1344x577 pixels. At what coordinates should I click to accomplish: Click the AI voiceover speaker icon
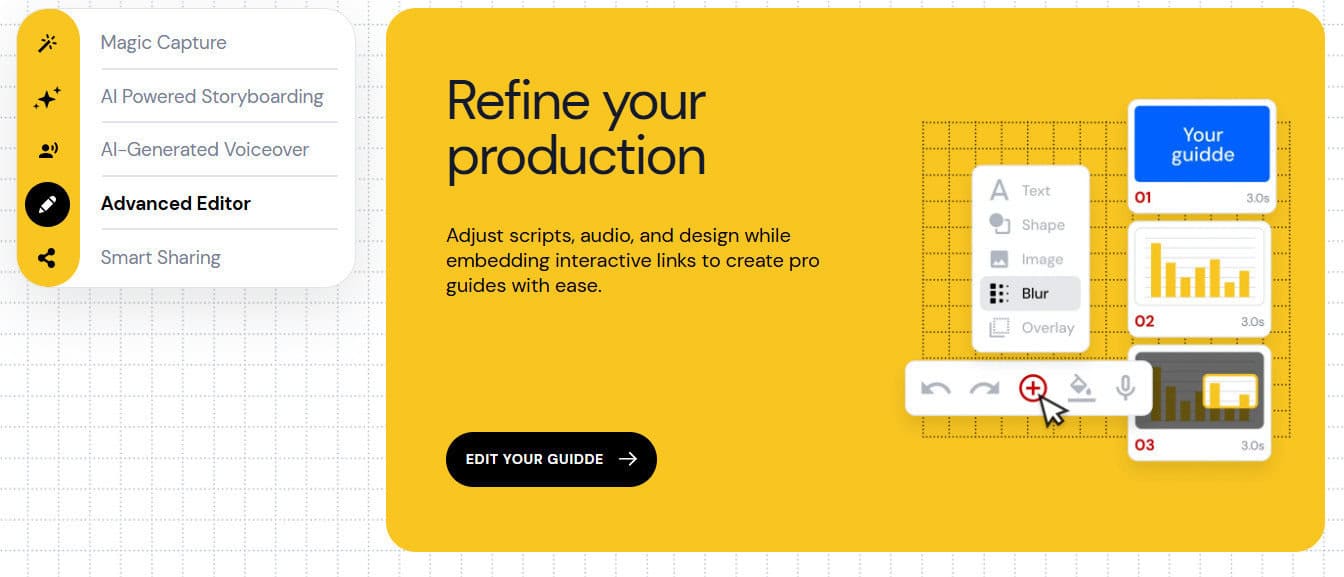[47, 150]
